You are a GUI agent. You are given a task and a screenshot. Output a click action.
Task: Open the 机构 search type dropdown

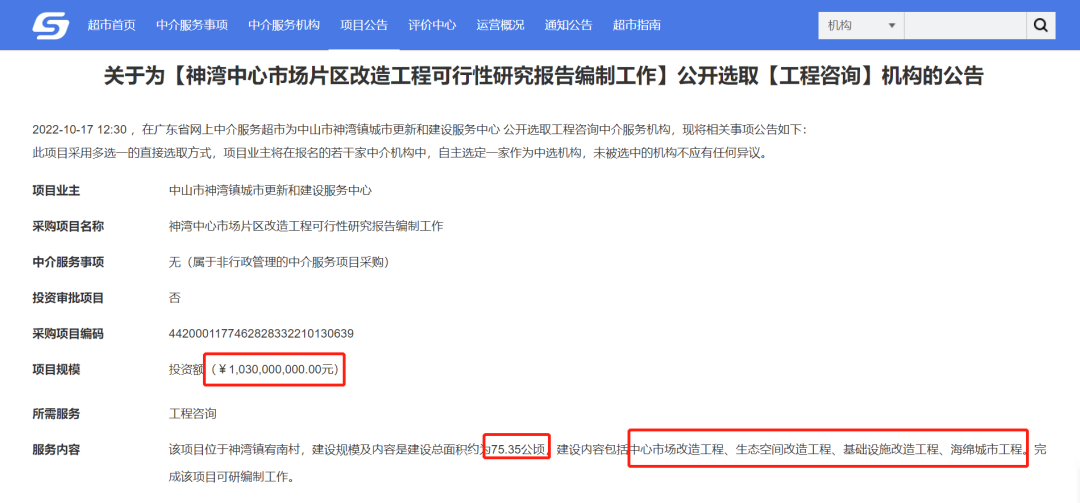point(861,25)
